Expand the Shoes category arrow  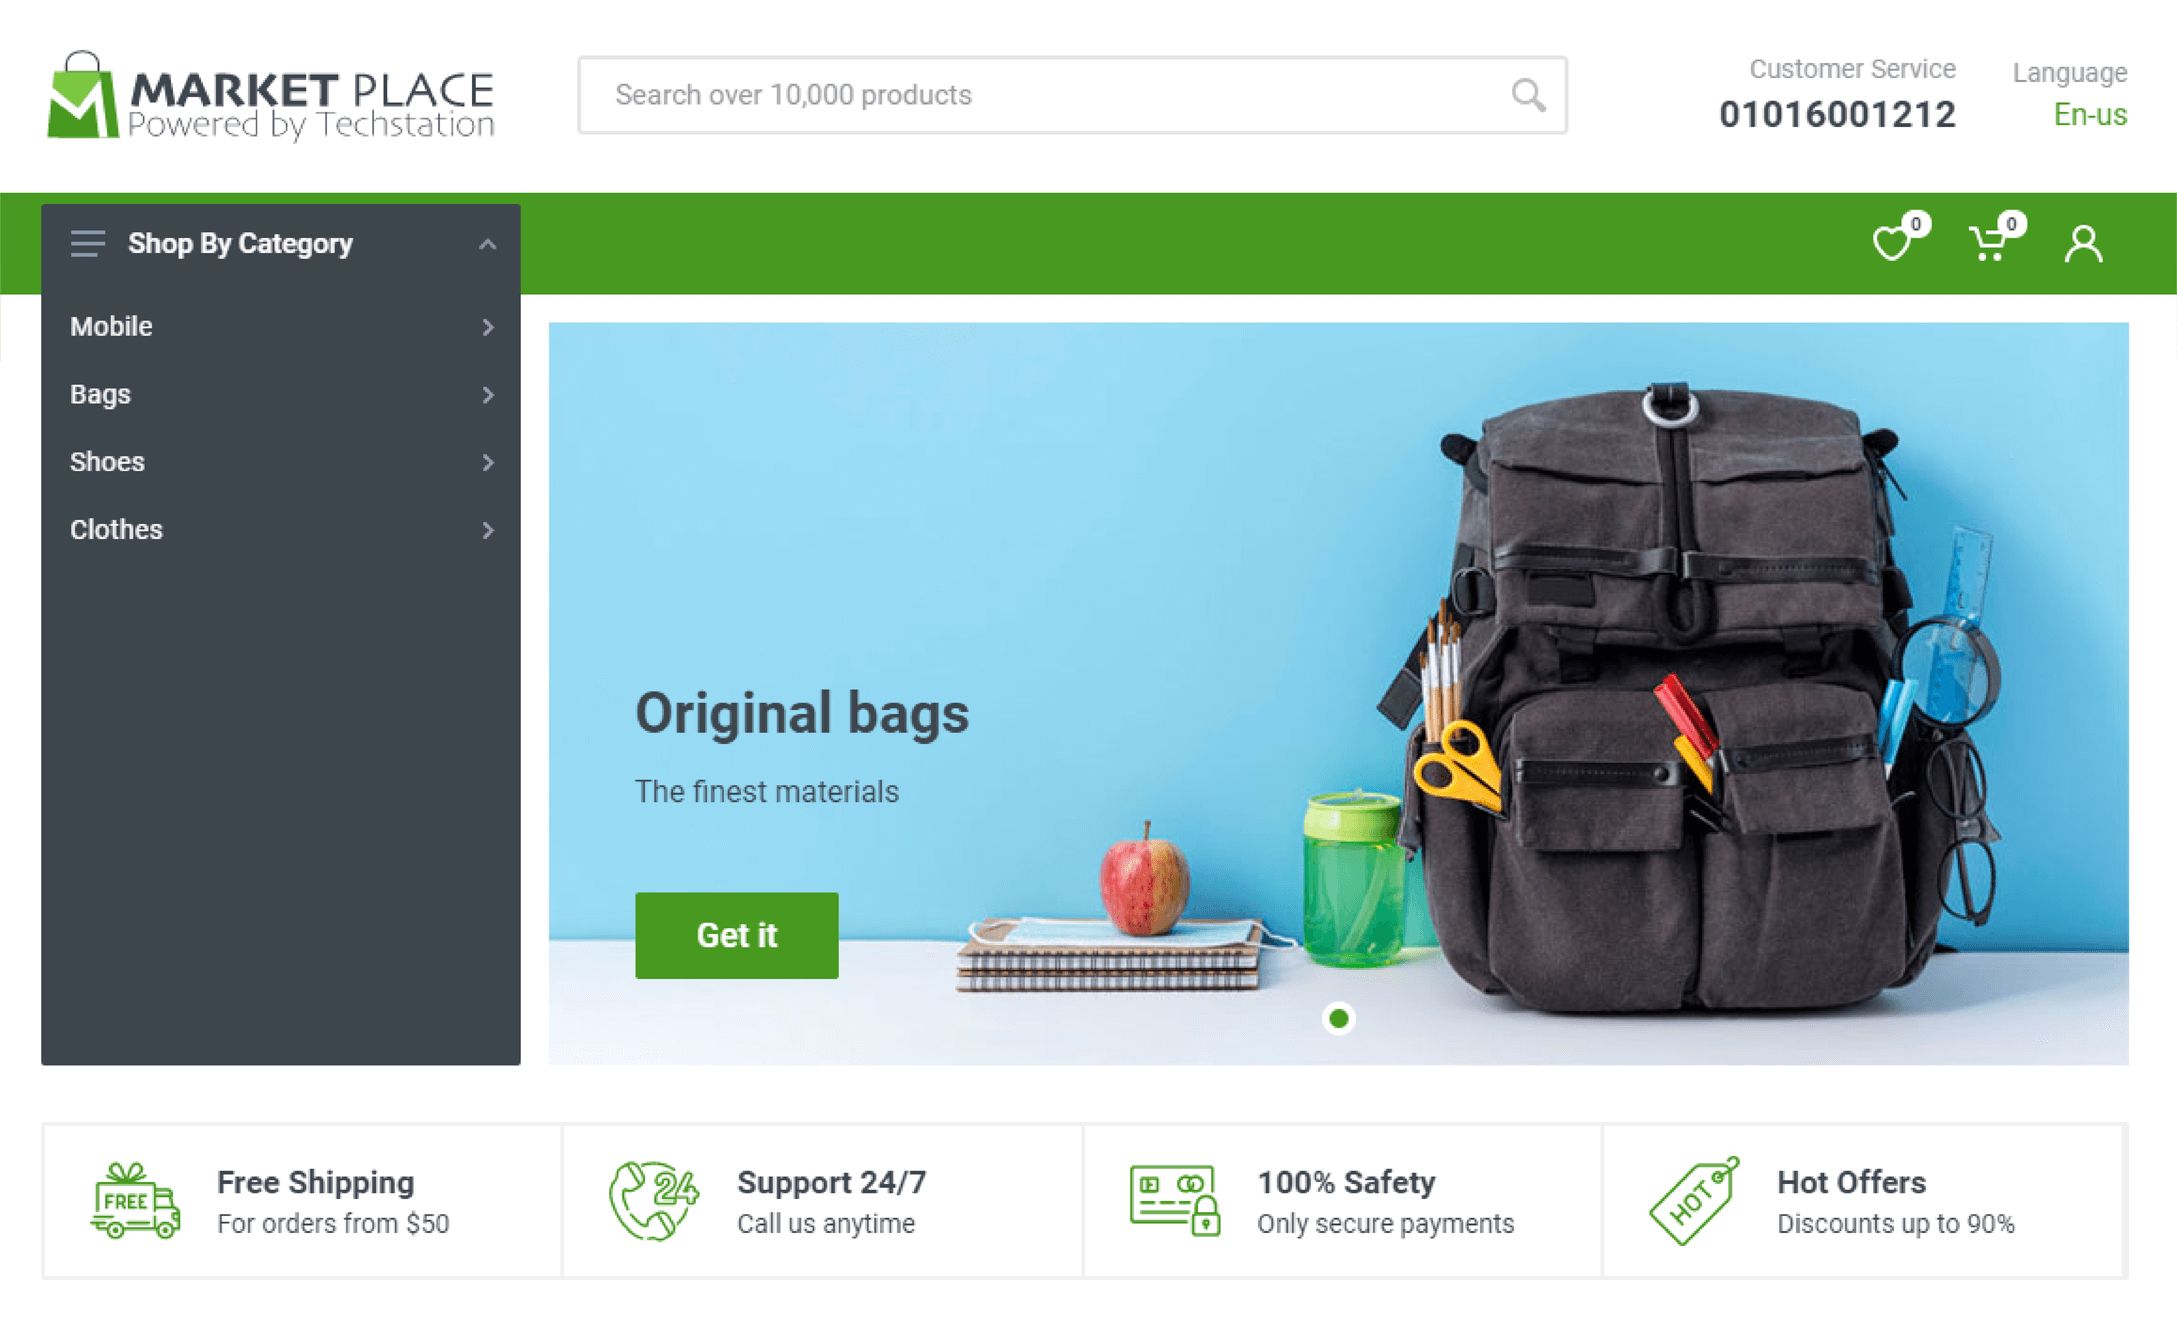pyautogui.click(x=488, y=462)
